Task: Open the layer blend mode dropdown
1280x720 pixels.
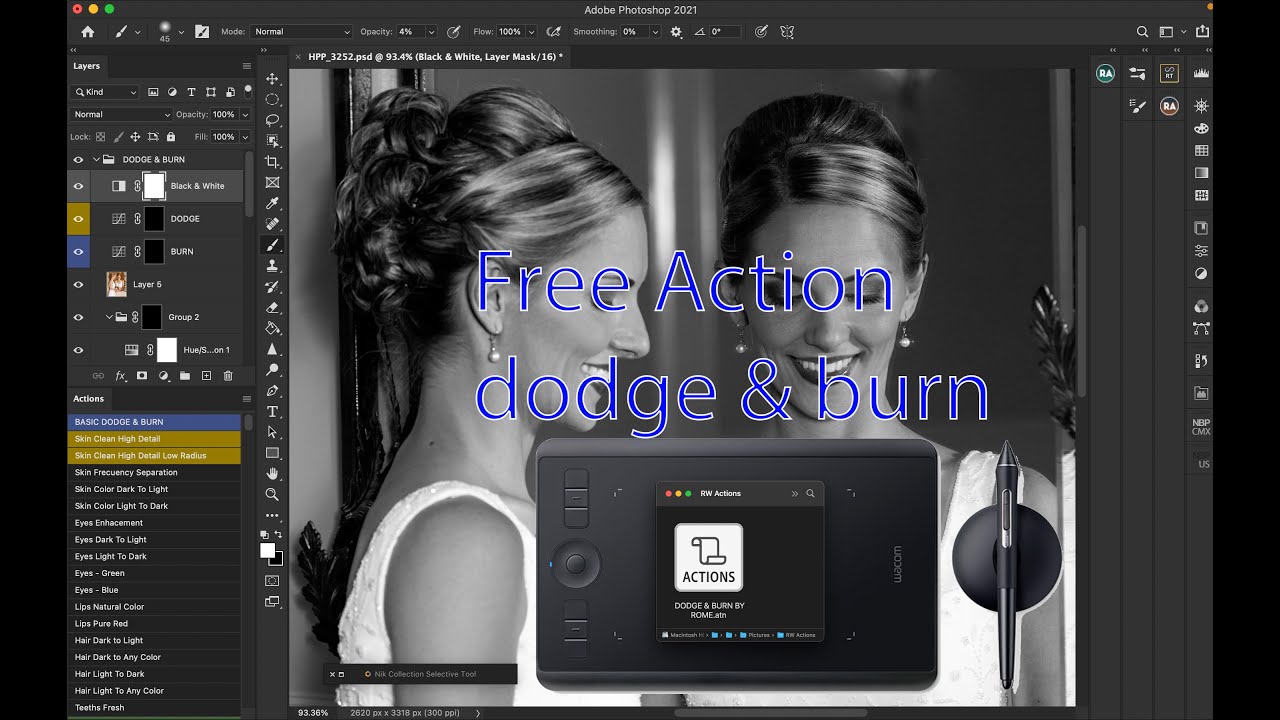Action: [122, 115]
